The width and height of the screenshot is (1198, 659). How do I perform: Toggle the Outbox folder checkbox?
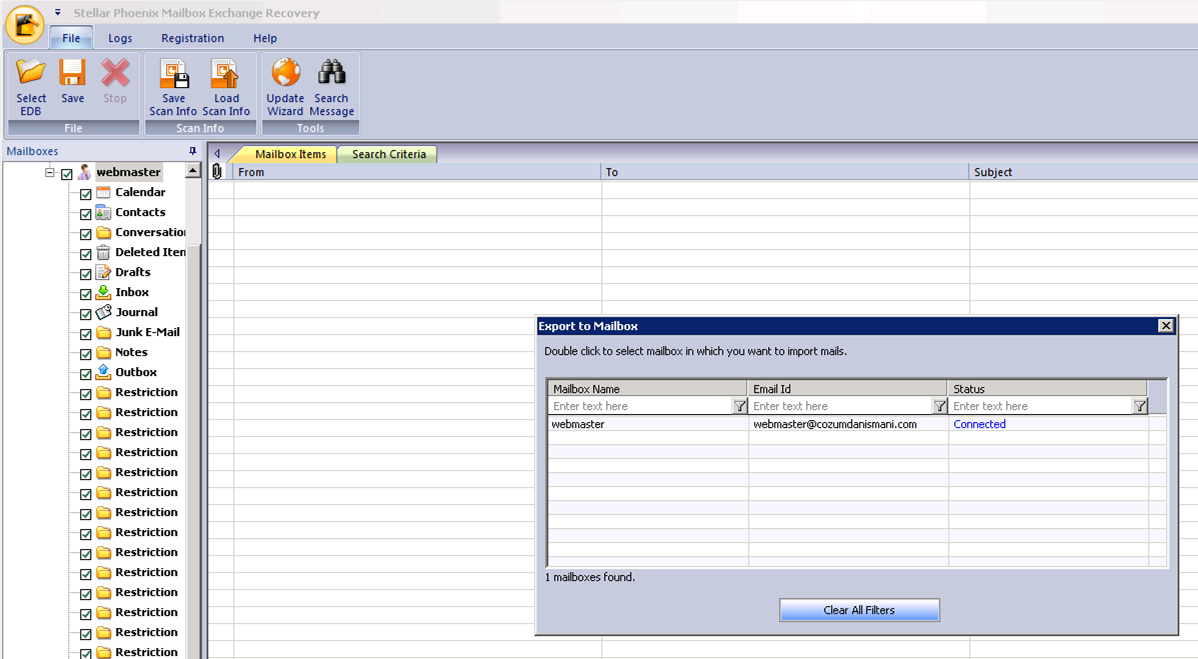tap(86, 374)
